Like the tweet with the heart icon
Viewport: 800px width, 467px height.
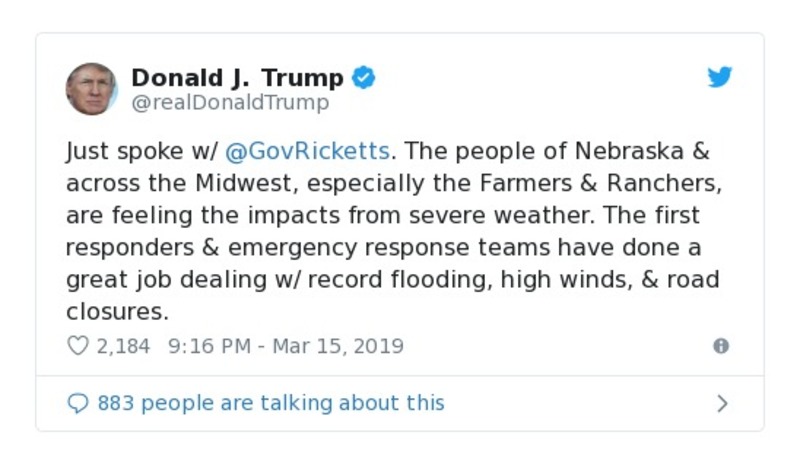77,346
